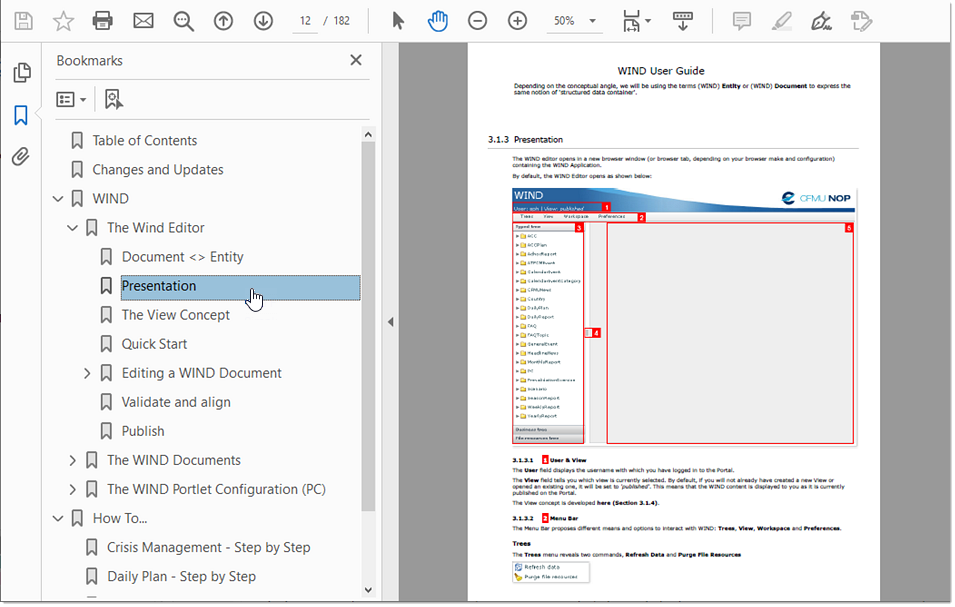This screenshot has width=955, height=607.
Task: Click the Print file icon
Action: [102, 21]
